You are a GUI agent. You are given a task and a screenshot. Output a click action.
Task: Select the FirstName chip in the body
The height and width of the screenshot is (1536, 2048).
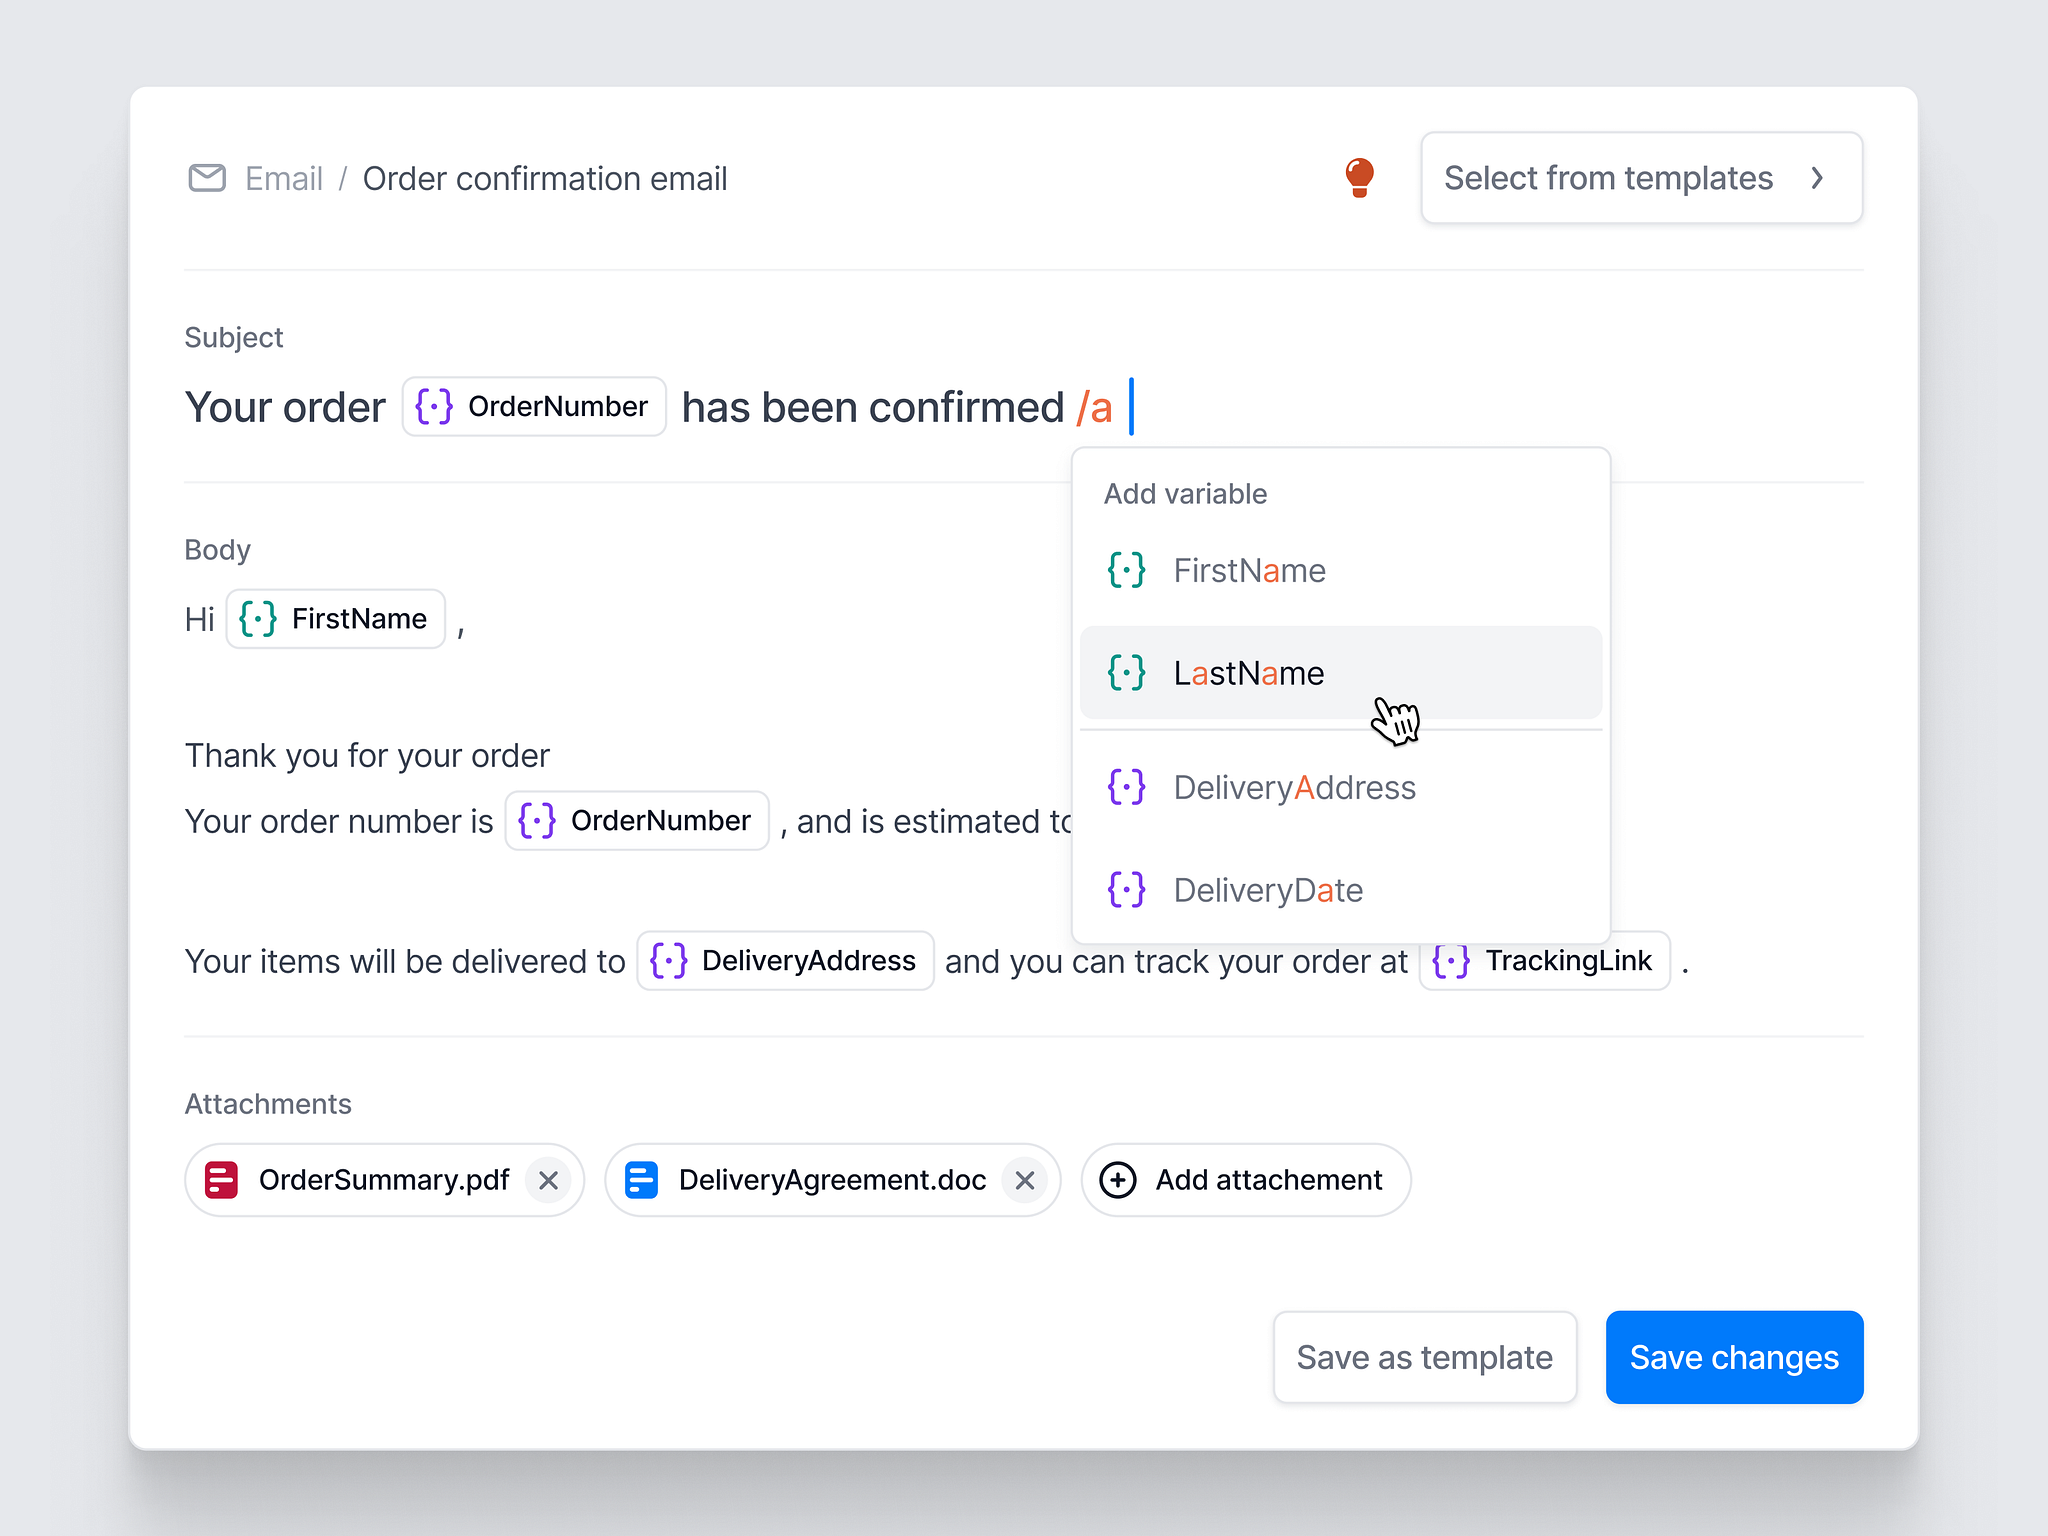pyautogui.click(x=335, y=618)
